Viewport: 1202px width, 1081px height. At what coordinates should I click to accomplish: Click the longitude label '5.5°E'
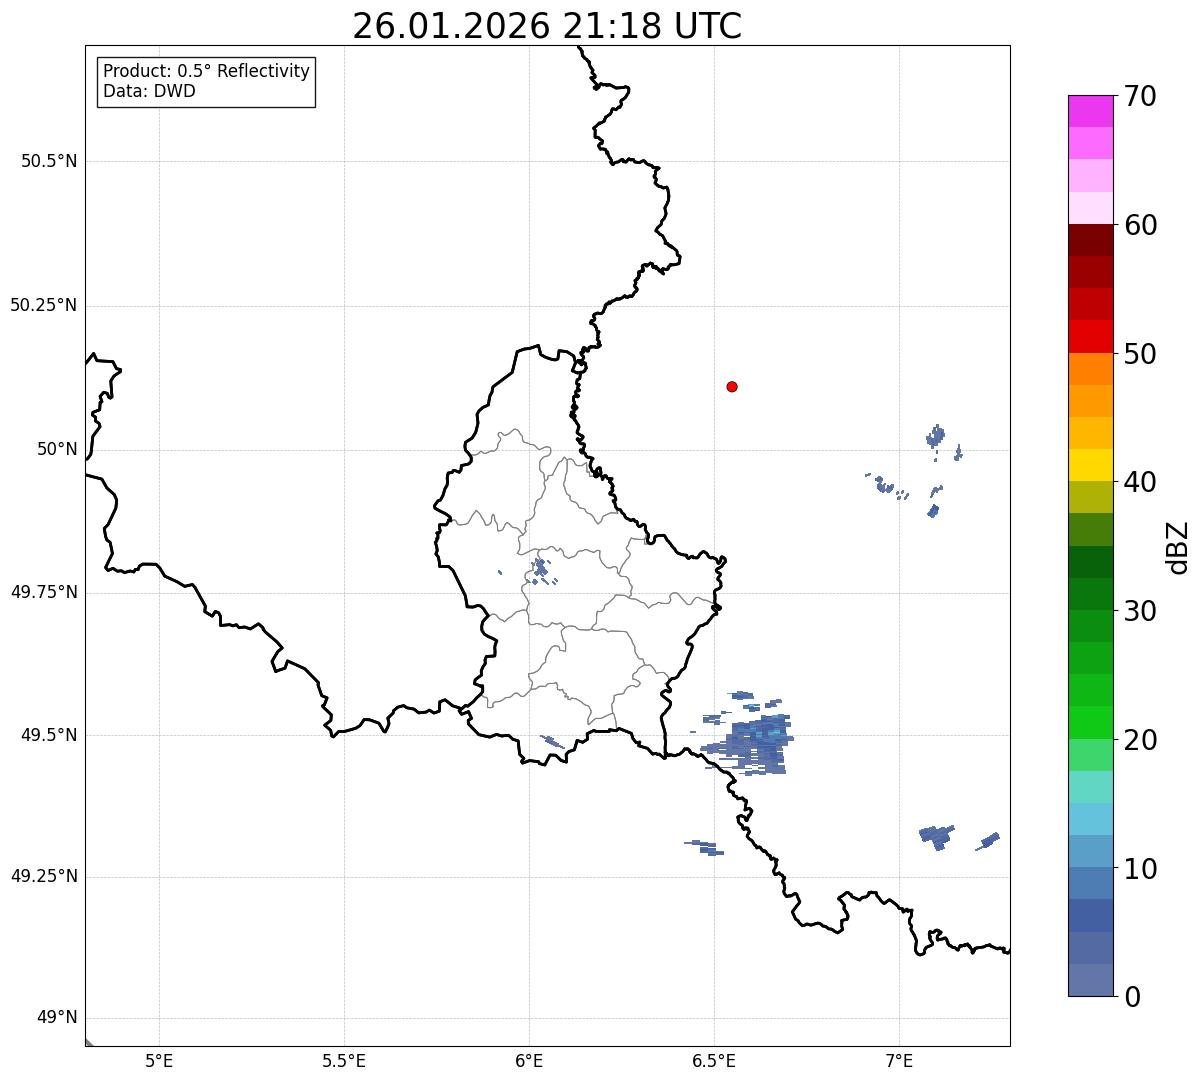coord(344,1060)
